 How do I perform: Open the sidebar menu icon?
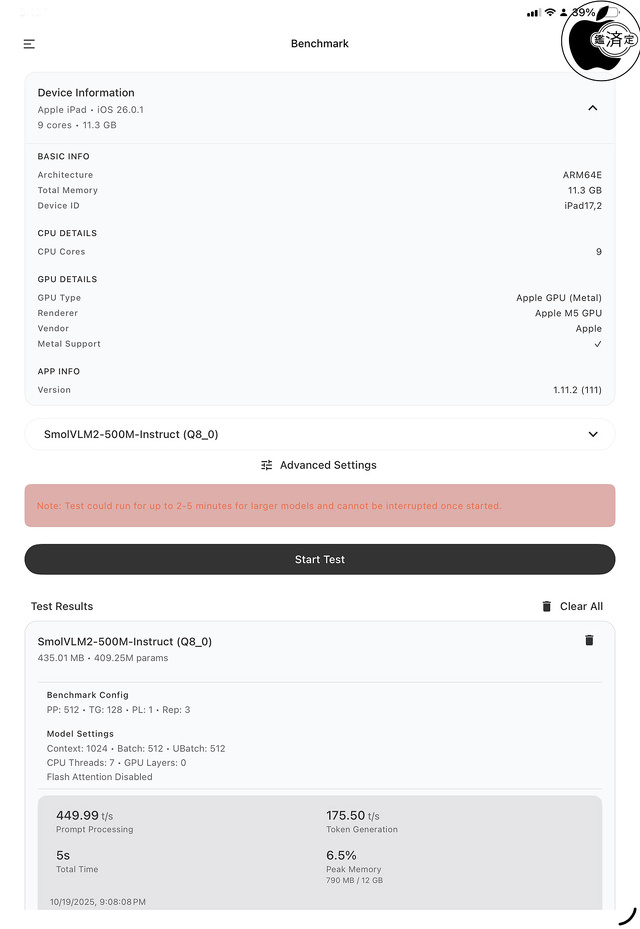pyautogui.click(x=29, y=43)
